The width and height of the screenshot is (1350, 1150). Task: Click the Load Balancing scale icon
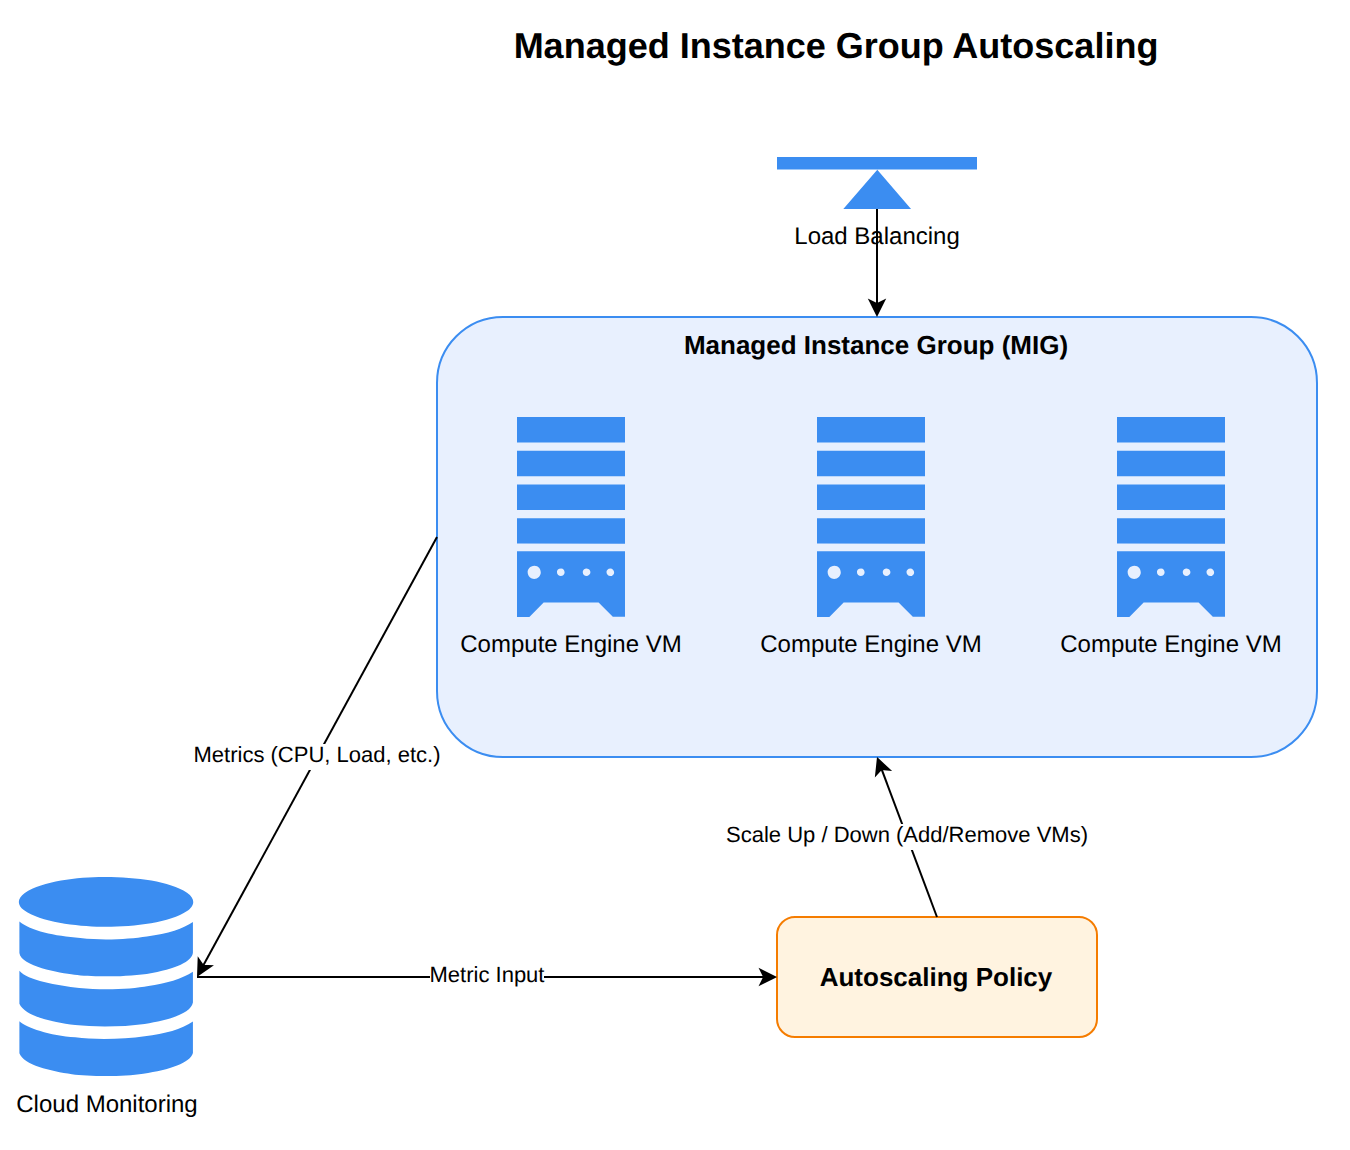pos(877,183)
